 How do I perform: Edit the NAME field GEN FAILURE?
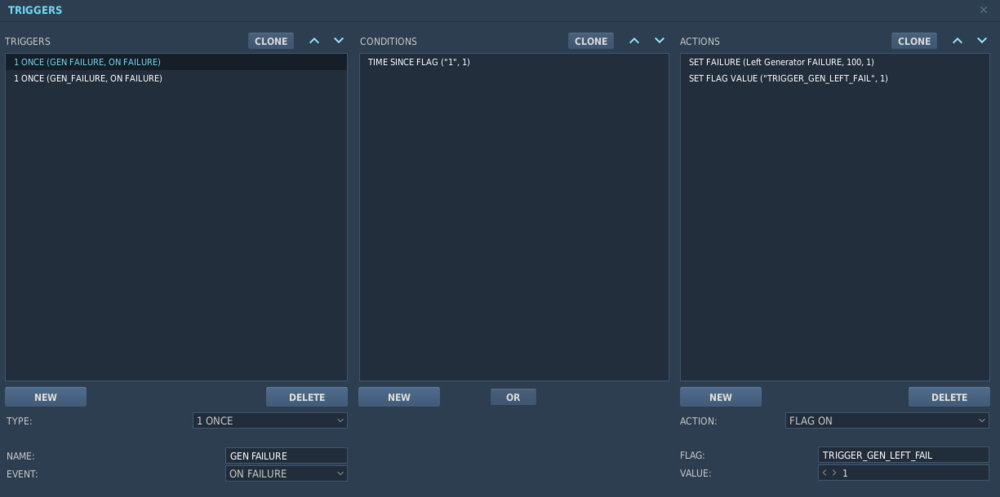click(x=286, y=456)
